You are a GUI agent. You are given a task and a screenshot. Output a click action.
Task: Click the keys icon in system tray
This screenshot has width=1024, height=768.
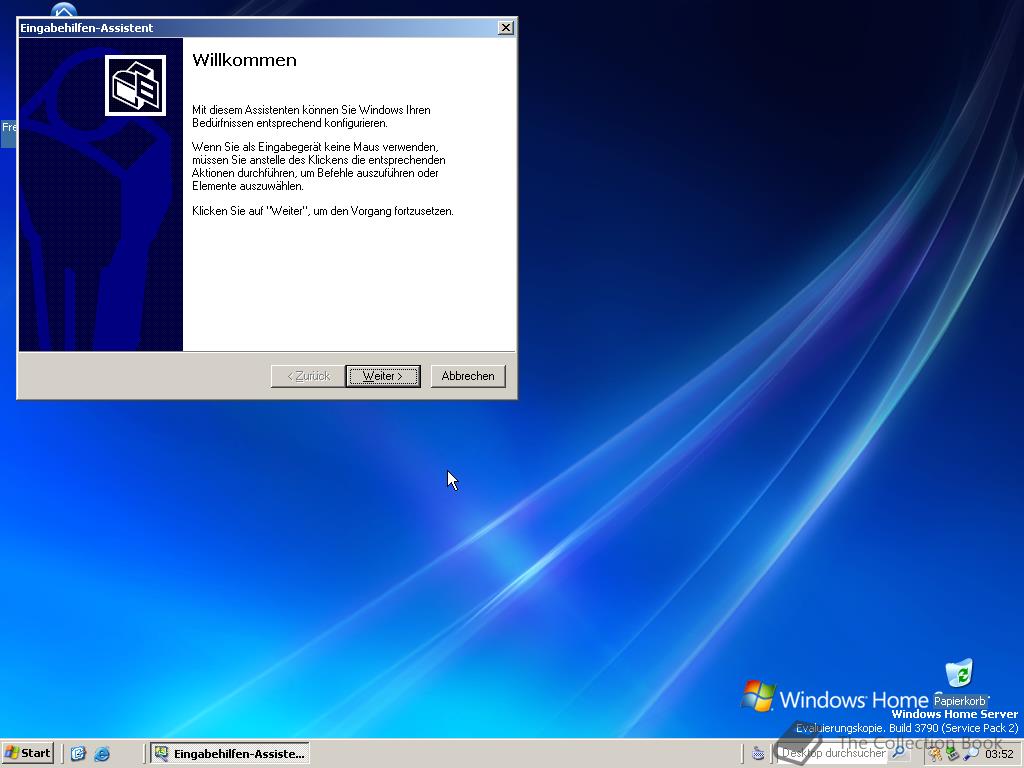(x=935, y=754)
